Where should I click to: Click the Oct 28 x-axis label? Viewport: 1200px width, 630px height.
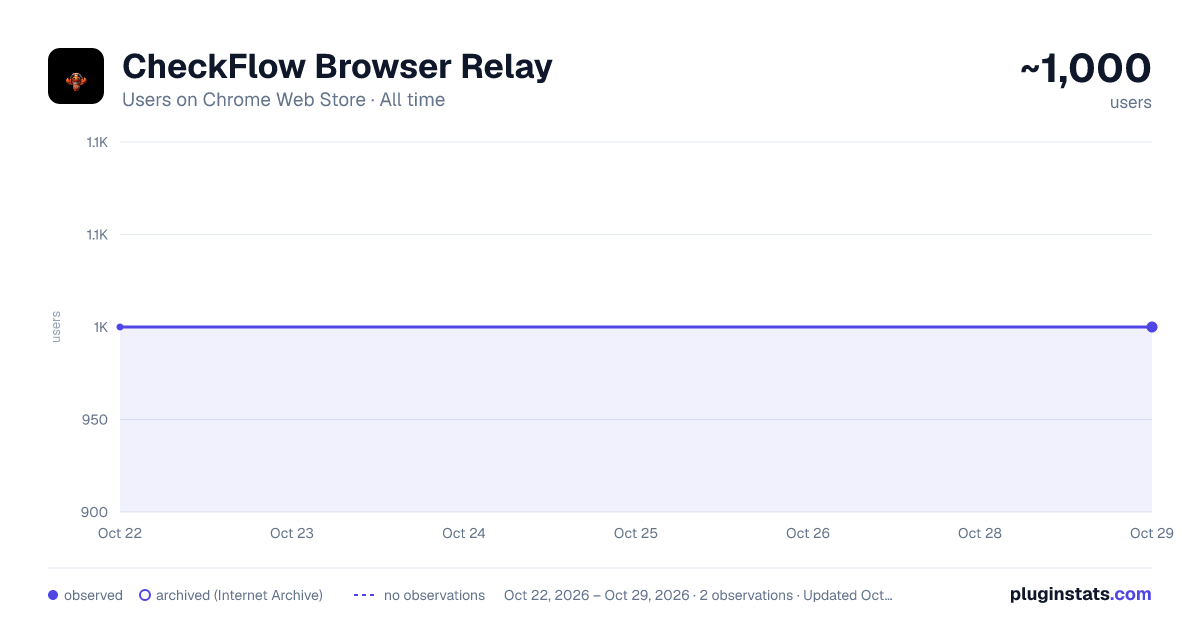pyautogui.click(x=980, y=533)
